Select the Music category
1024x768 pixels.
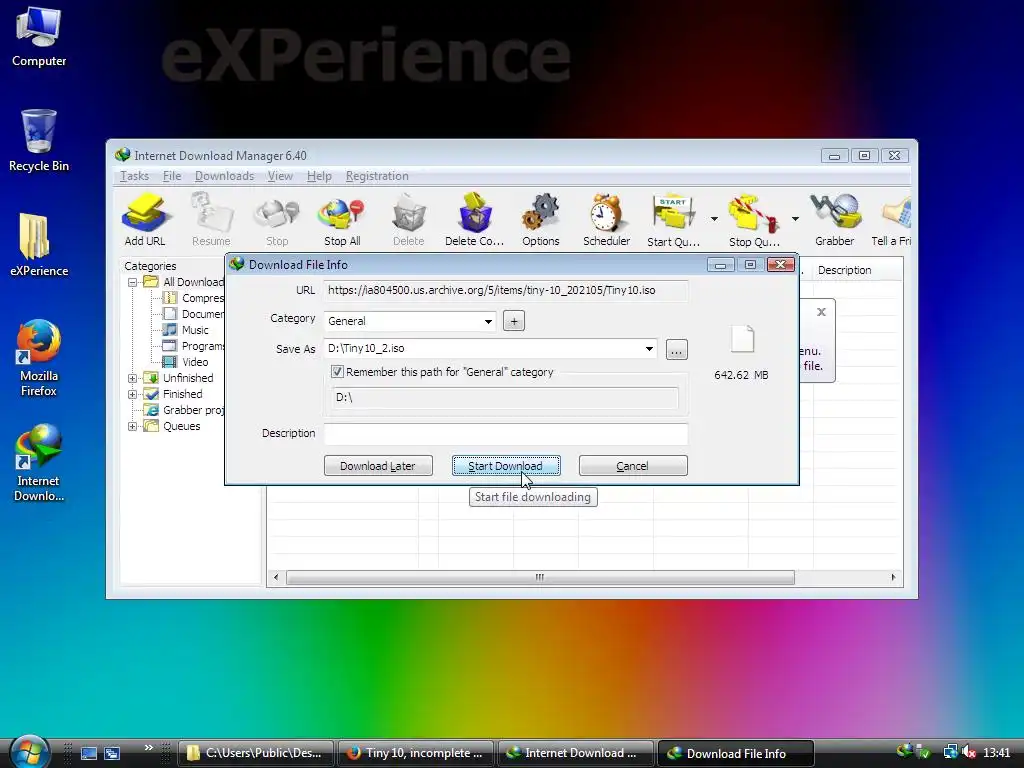pyautogui.click(x=195, y=330)
